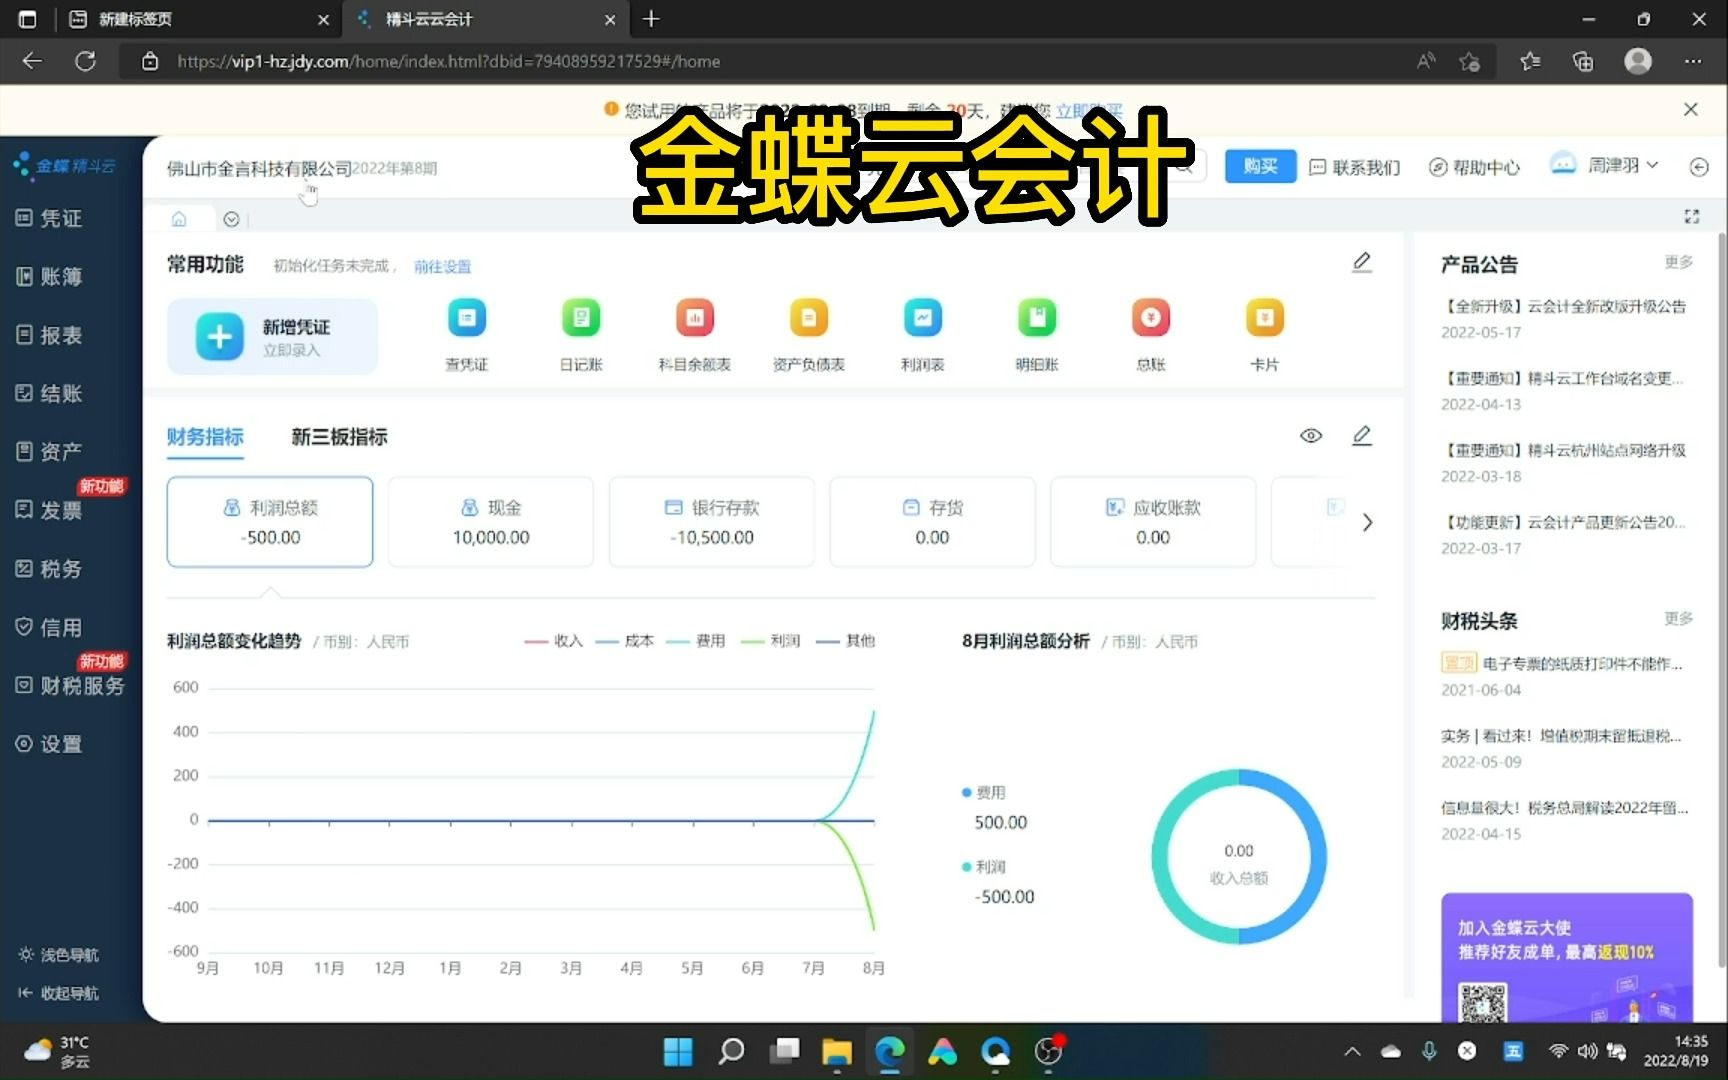Screen dimensions: 1728x1080
Task: Open the 科目余额表 shortcut icon
Action: click(695, 318)
